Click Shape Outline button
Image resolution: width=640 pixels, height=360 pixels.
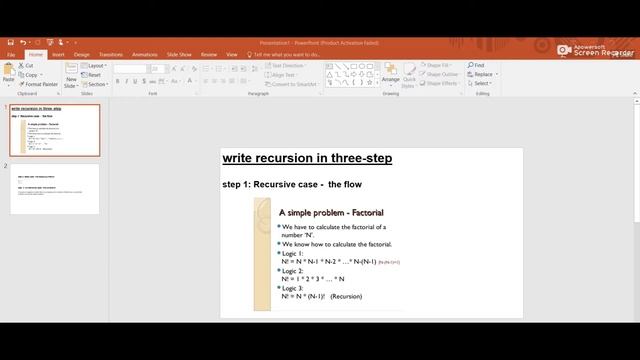click(x=439, y=74)
